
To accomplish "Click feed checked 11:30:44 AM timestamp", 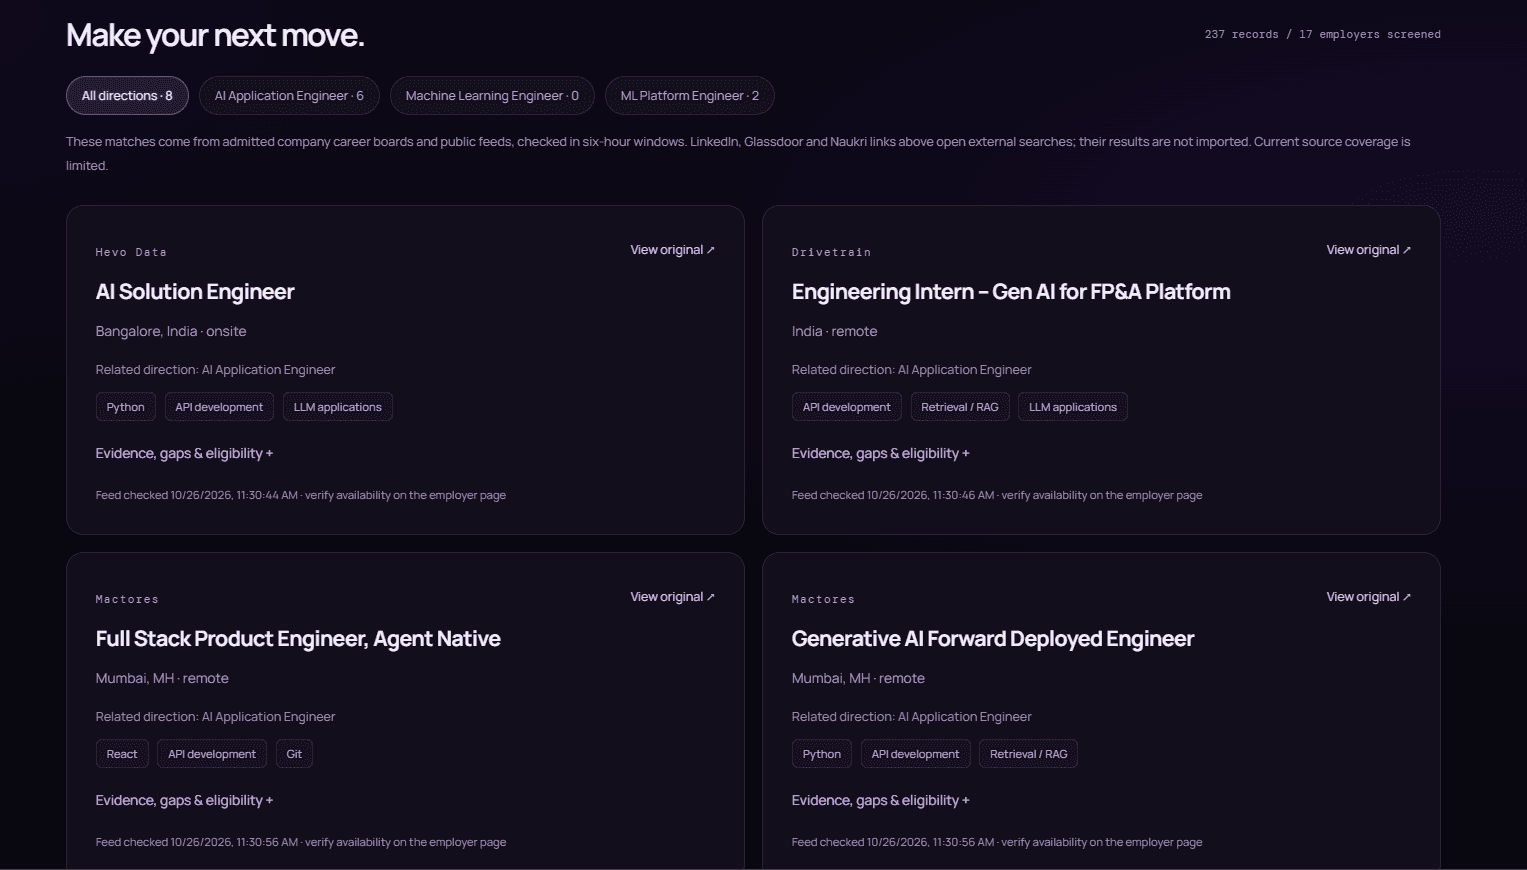I will point(301,495).
